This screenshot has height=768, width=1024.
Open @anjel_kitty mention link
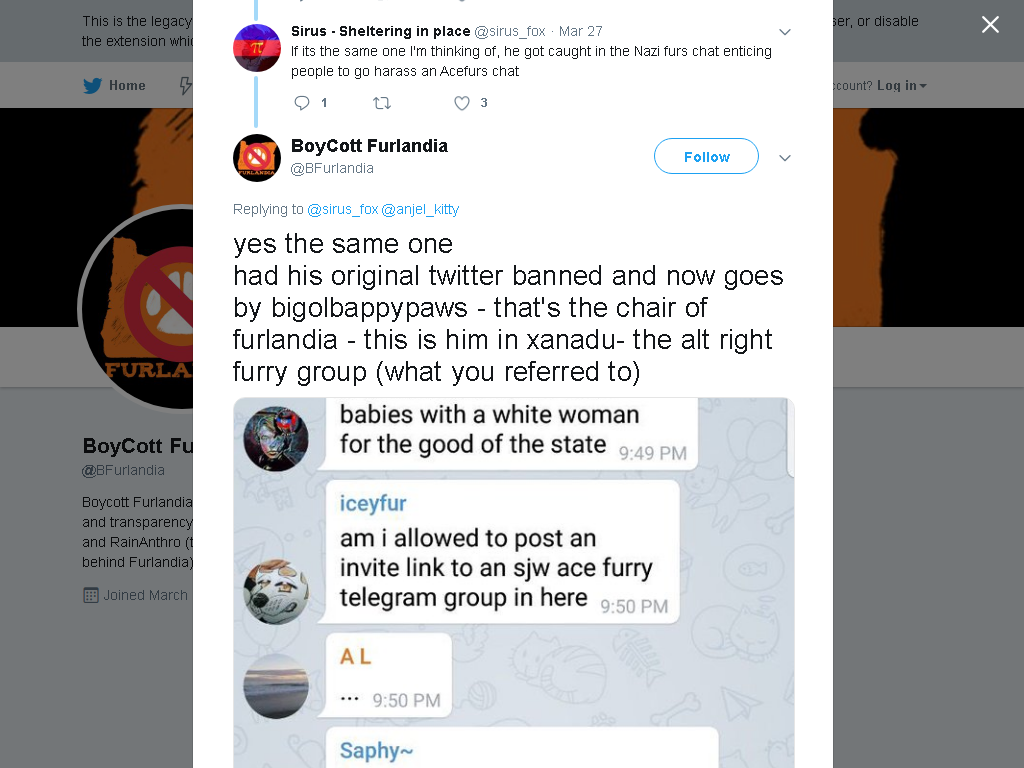click(x=420, y=209)
